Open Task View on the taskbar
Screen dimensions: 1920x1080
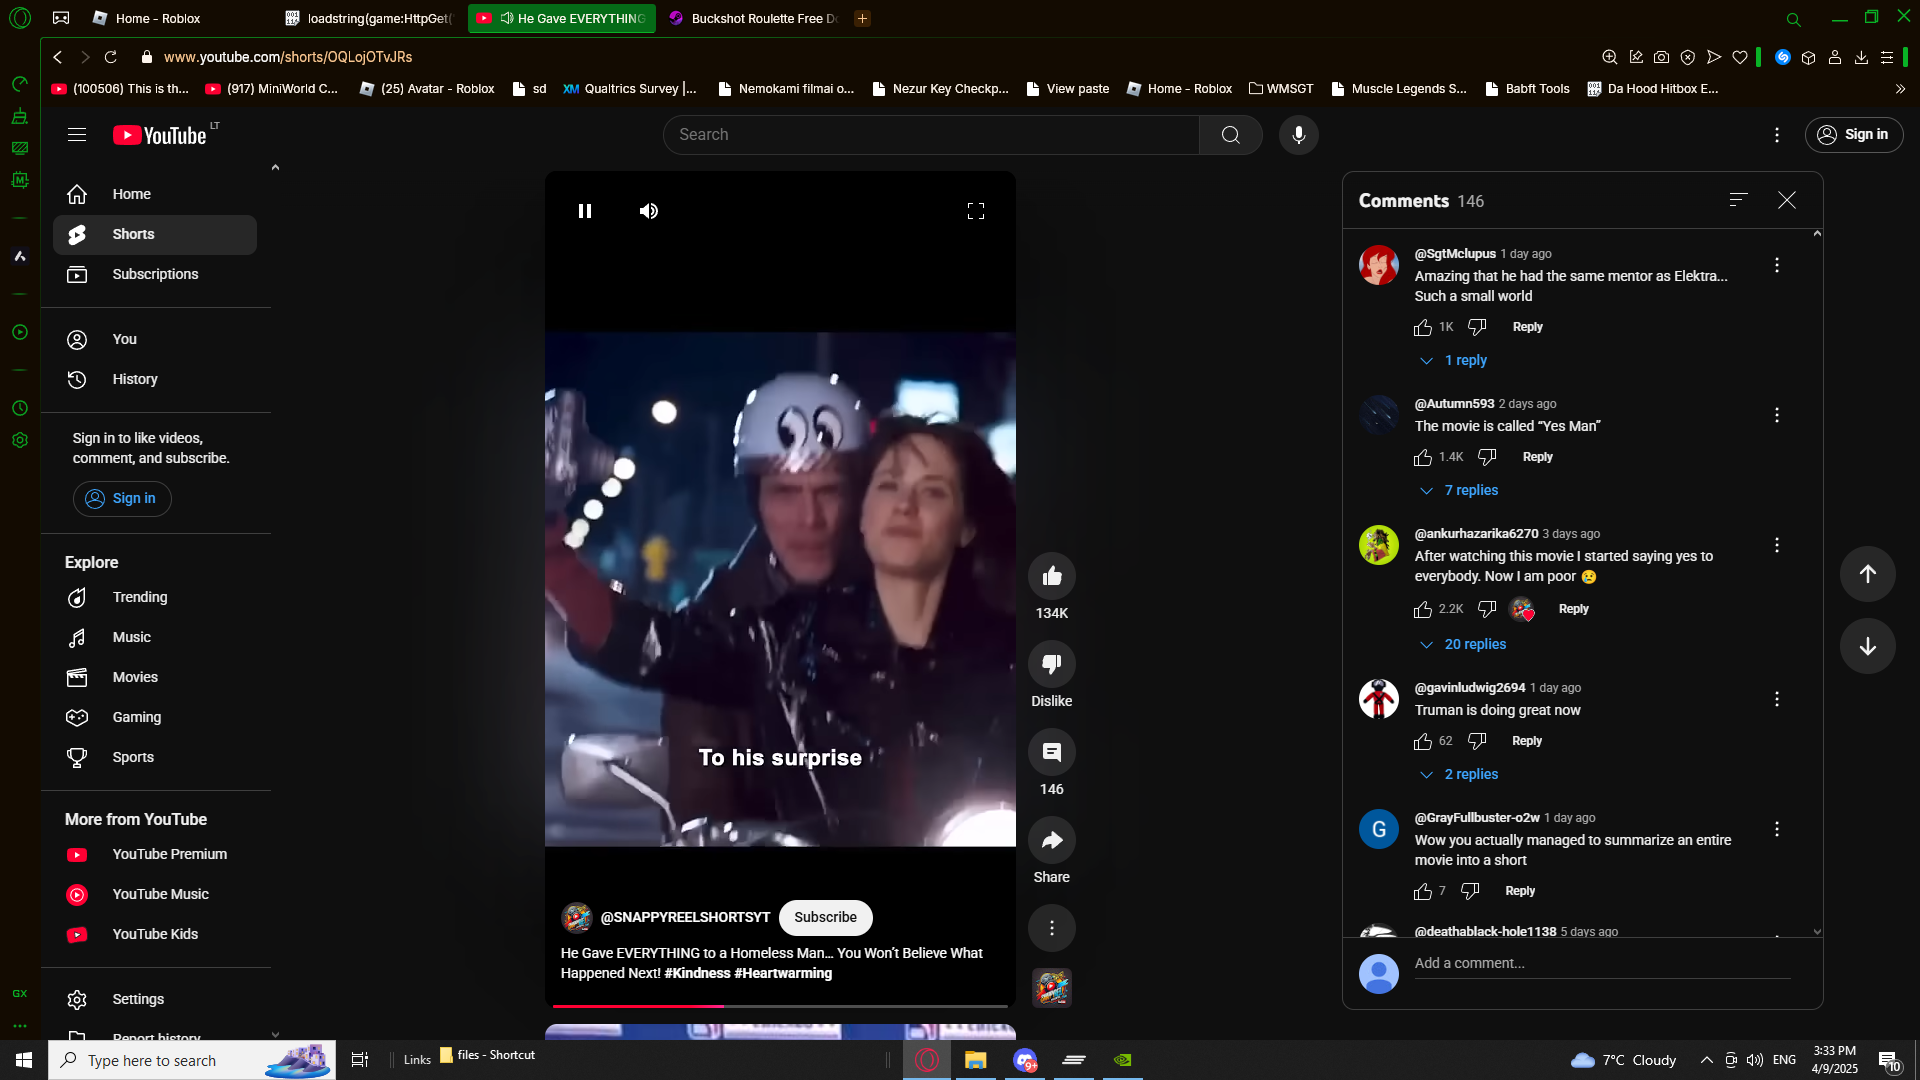[x=360, y=1060]
